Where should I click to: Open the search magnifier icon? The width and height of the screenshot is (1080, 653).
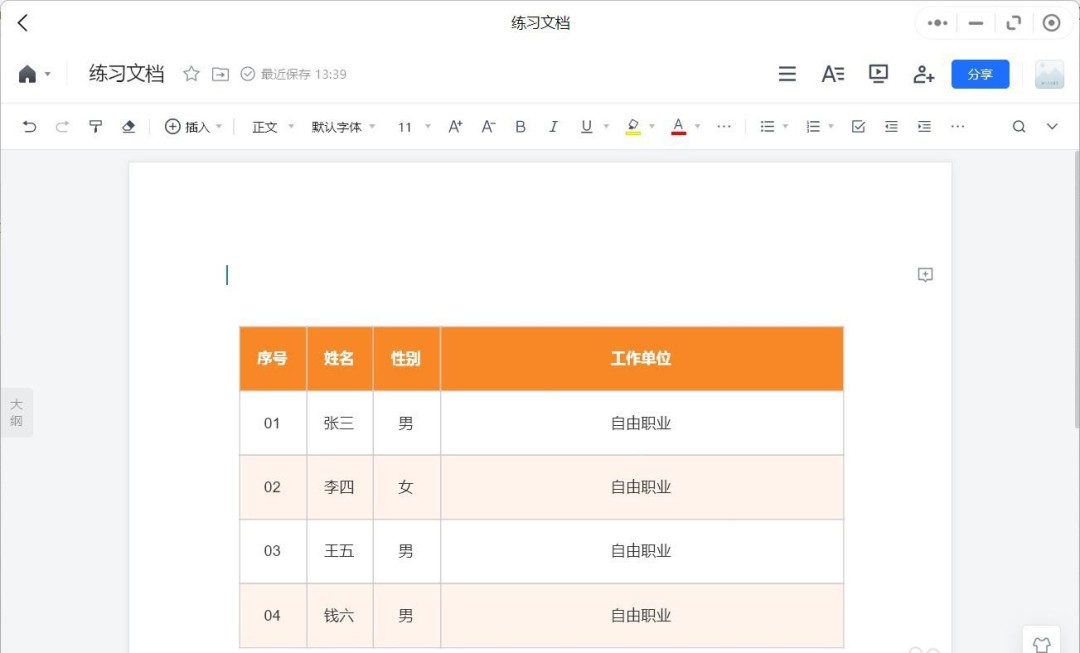coord(1018,126)
